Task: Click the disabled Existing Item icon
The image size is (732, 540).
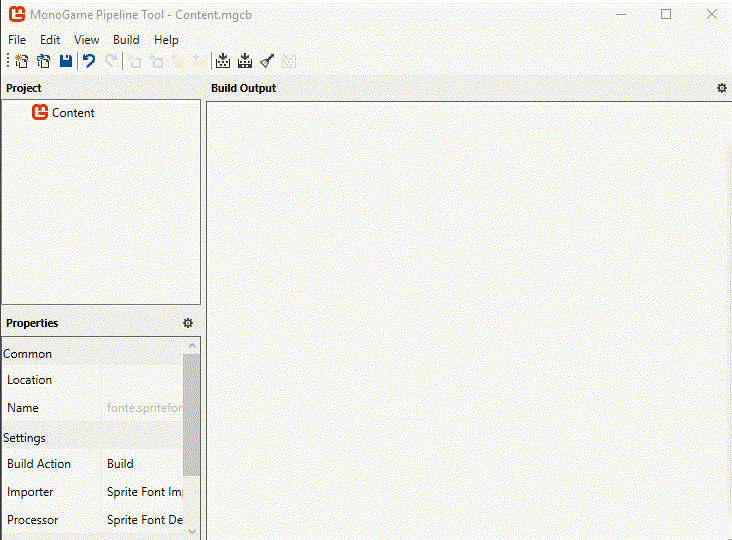Action: click(x=156, y=61)
